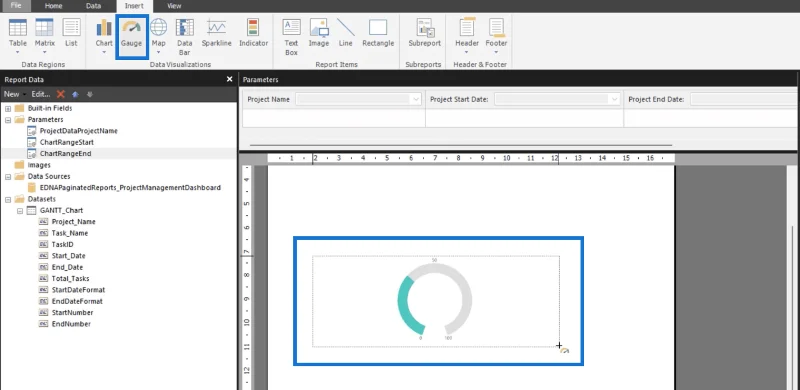Viewport: 800px width, 390px height.
Task: Select the EndNumber field
Action: pos(71,324)
